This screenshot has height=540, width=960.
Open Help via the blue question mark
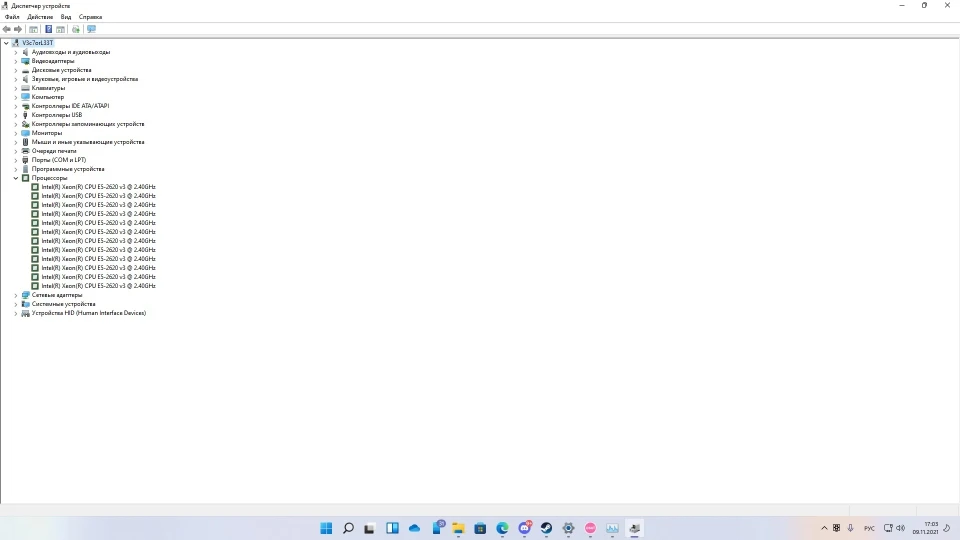tap(48, 29)
